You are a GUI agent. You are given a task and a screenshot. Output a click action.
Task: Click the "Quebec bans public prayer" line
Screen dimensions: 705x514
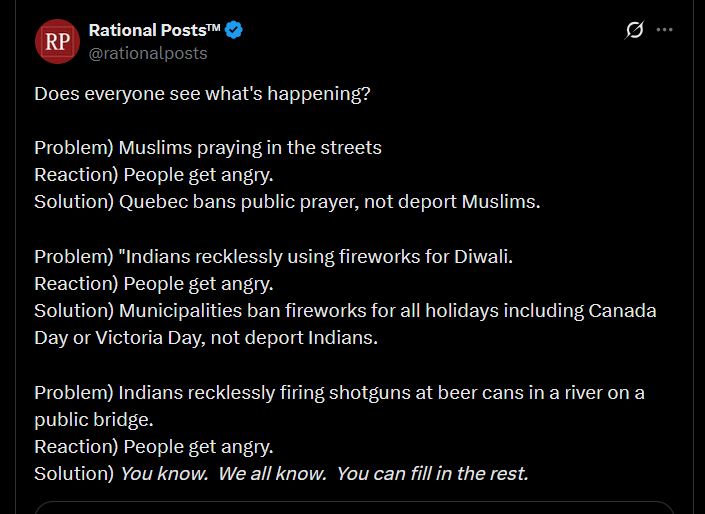click(287, 201)
